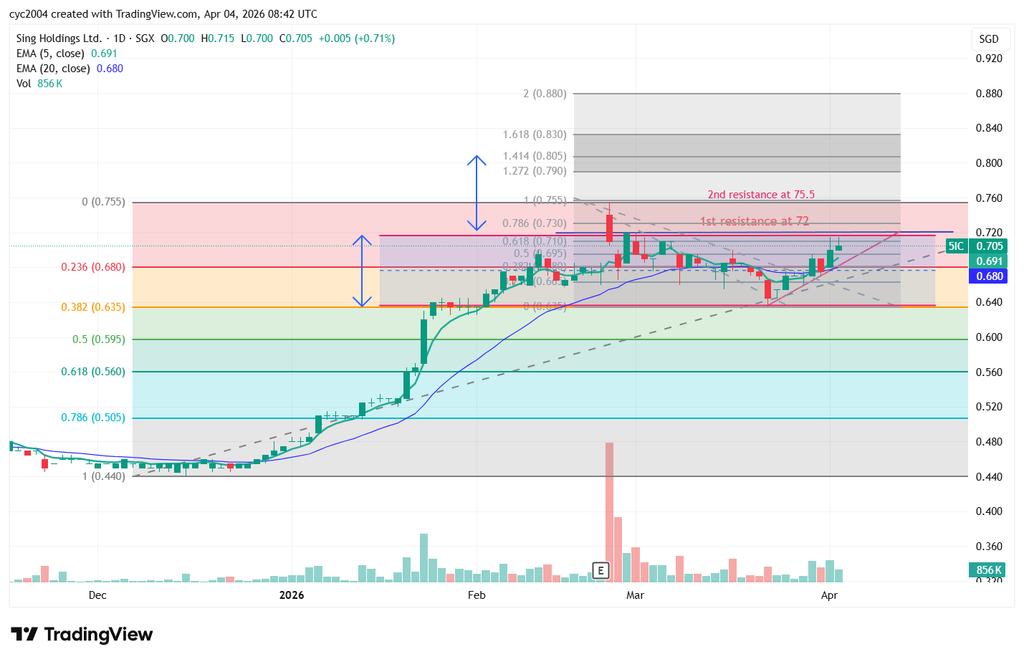The height and width of the screenshot is (661, 1024).
Task: Click the 0.400 price axis tick
Action: pos(989,511)
